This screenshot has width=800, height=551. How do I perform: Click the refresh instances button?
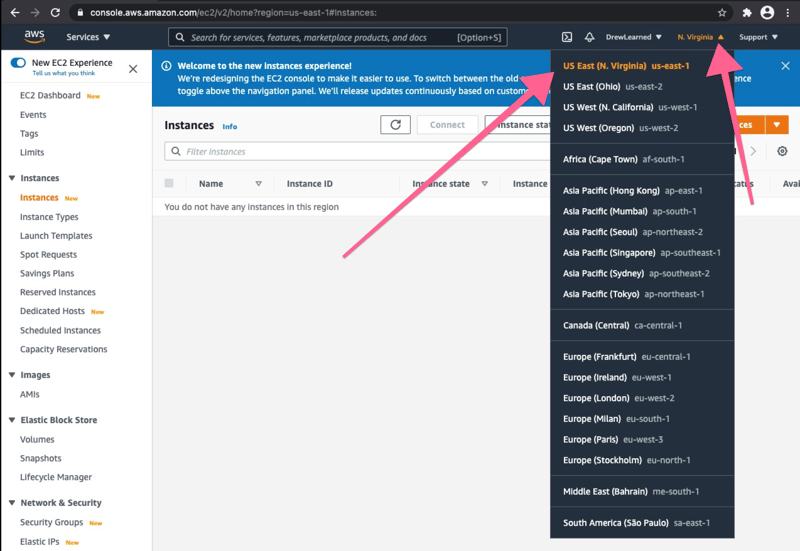click(395, 124)
